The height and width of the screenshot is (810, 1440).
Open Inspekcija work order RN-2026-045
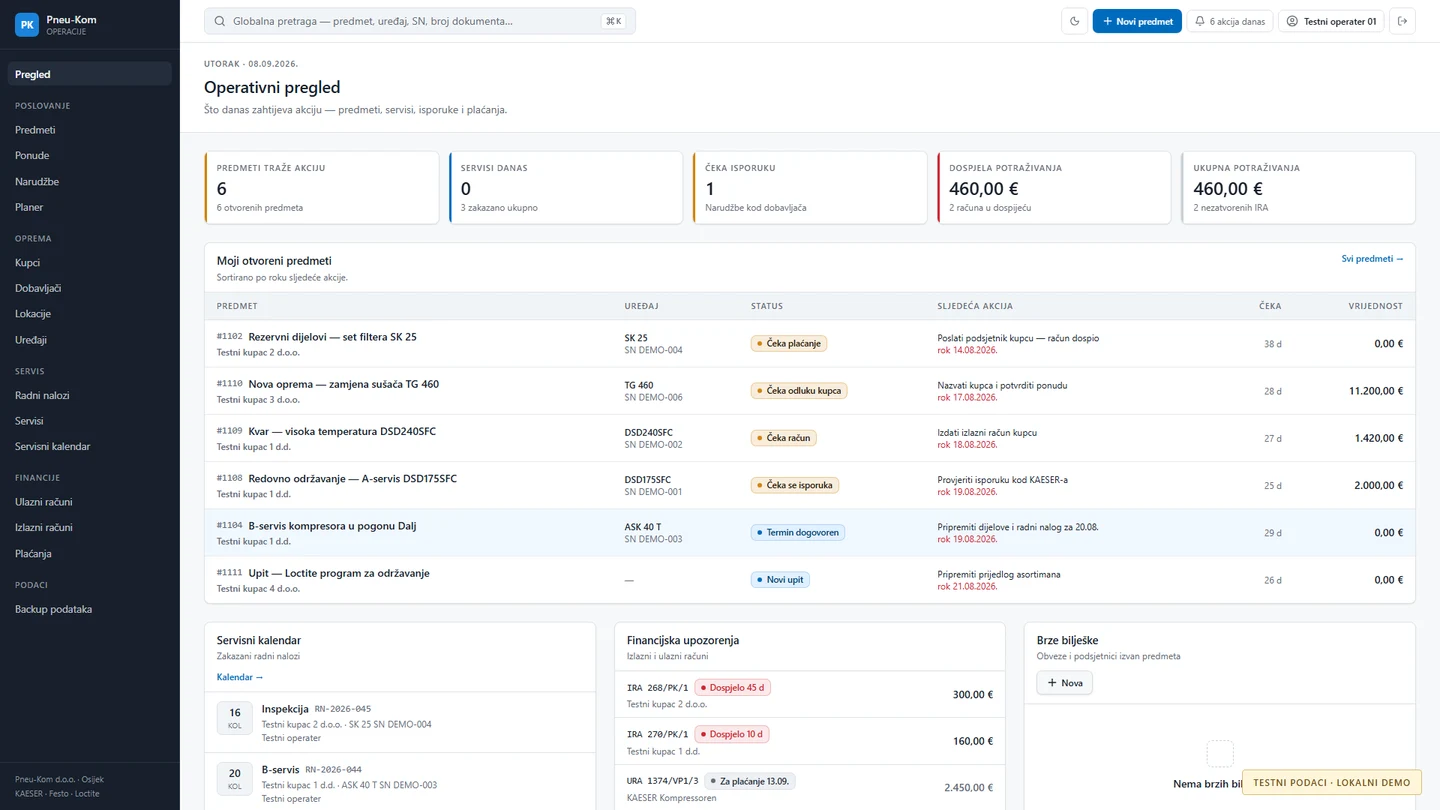click(x=400, y=722)
